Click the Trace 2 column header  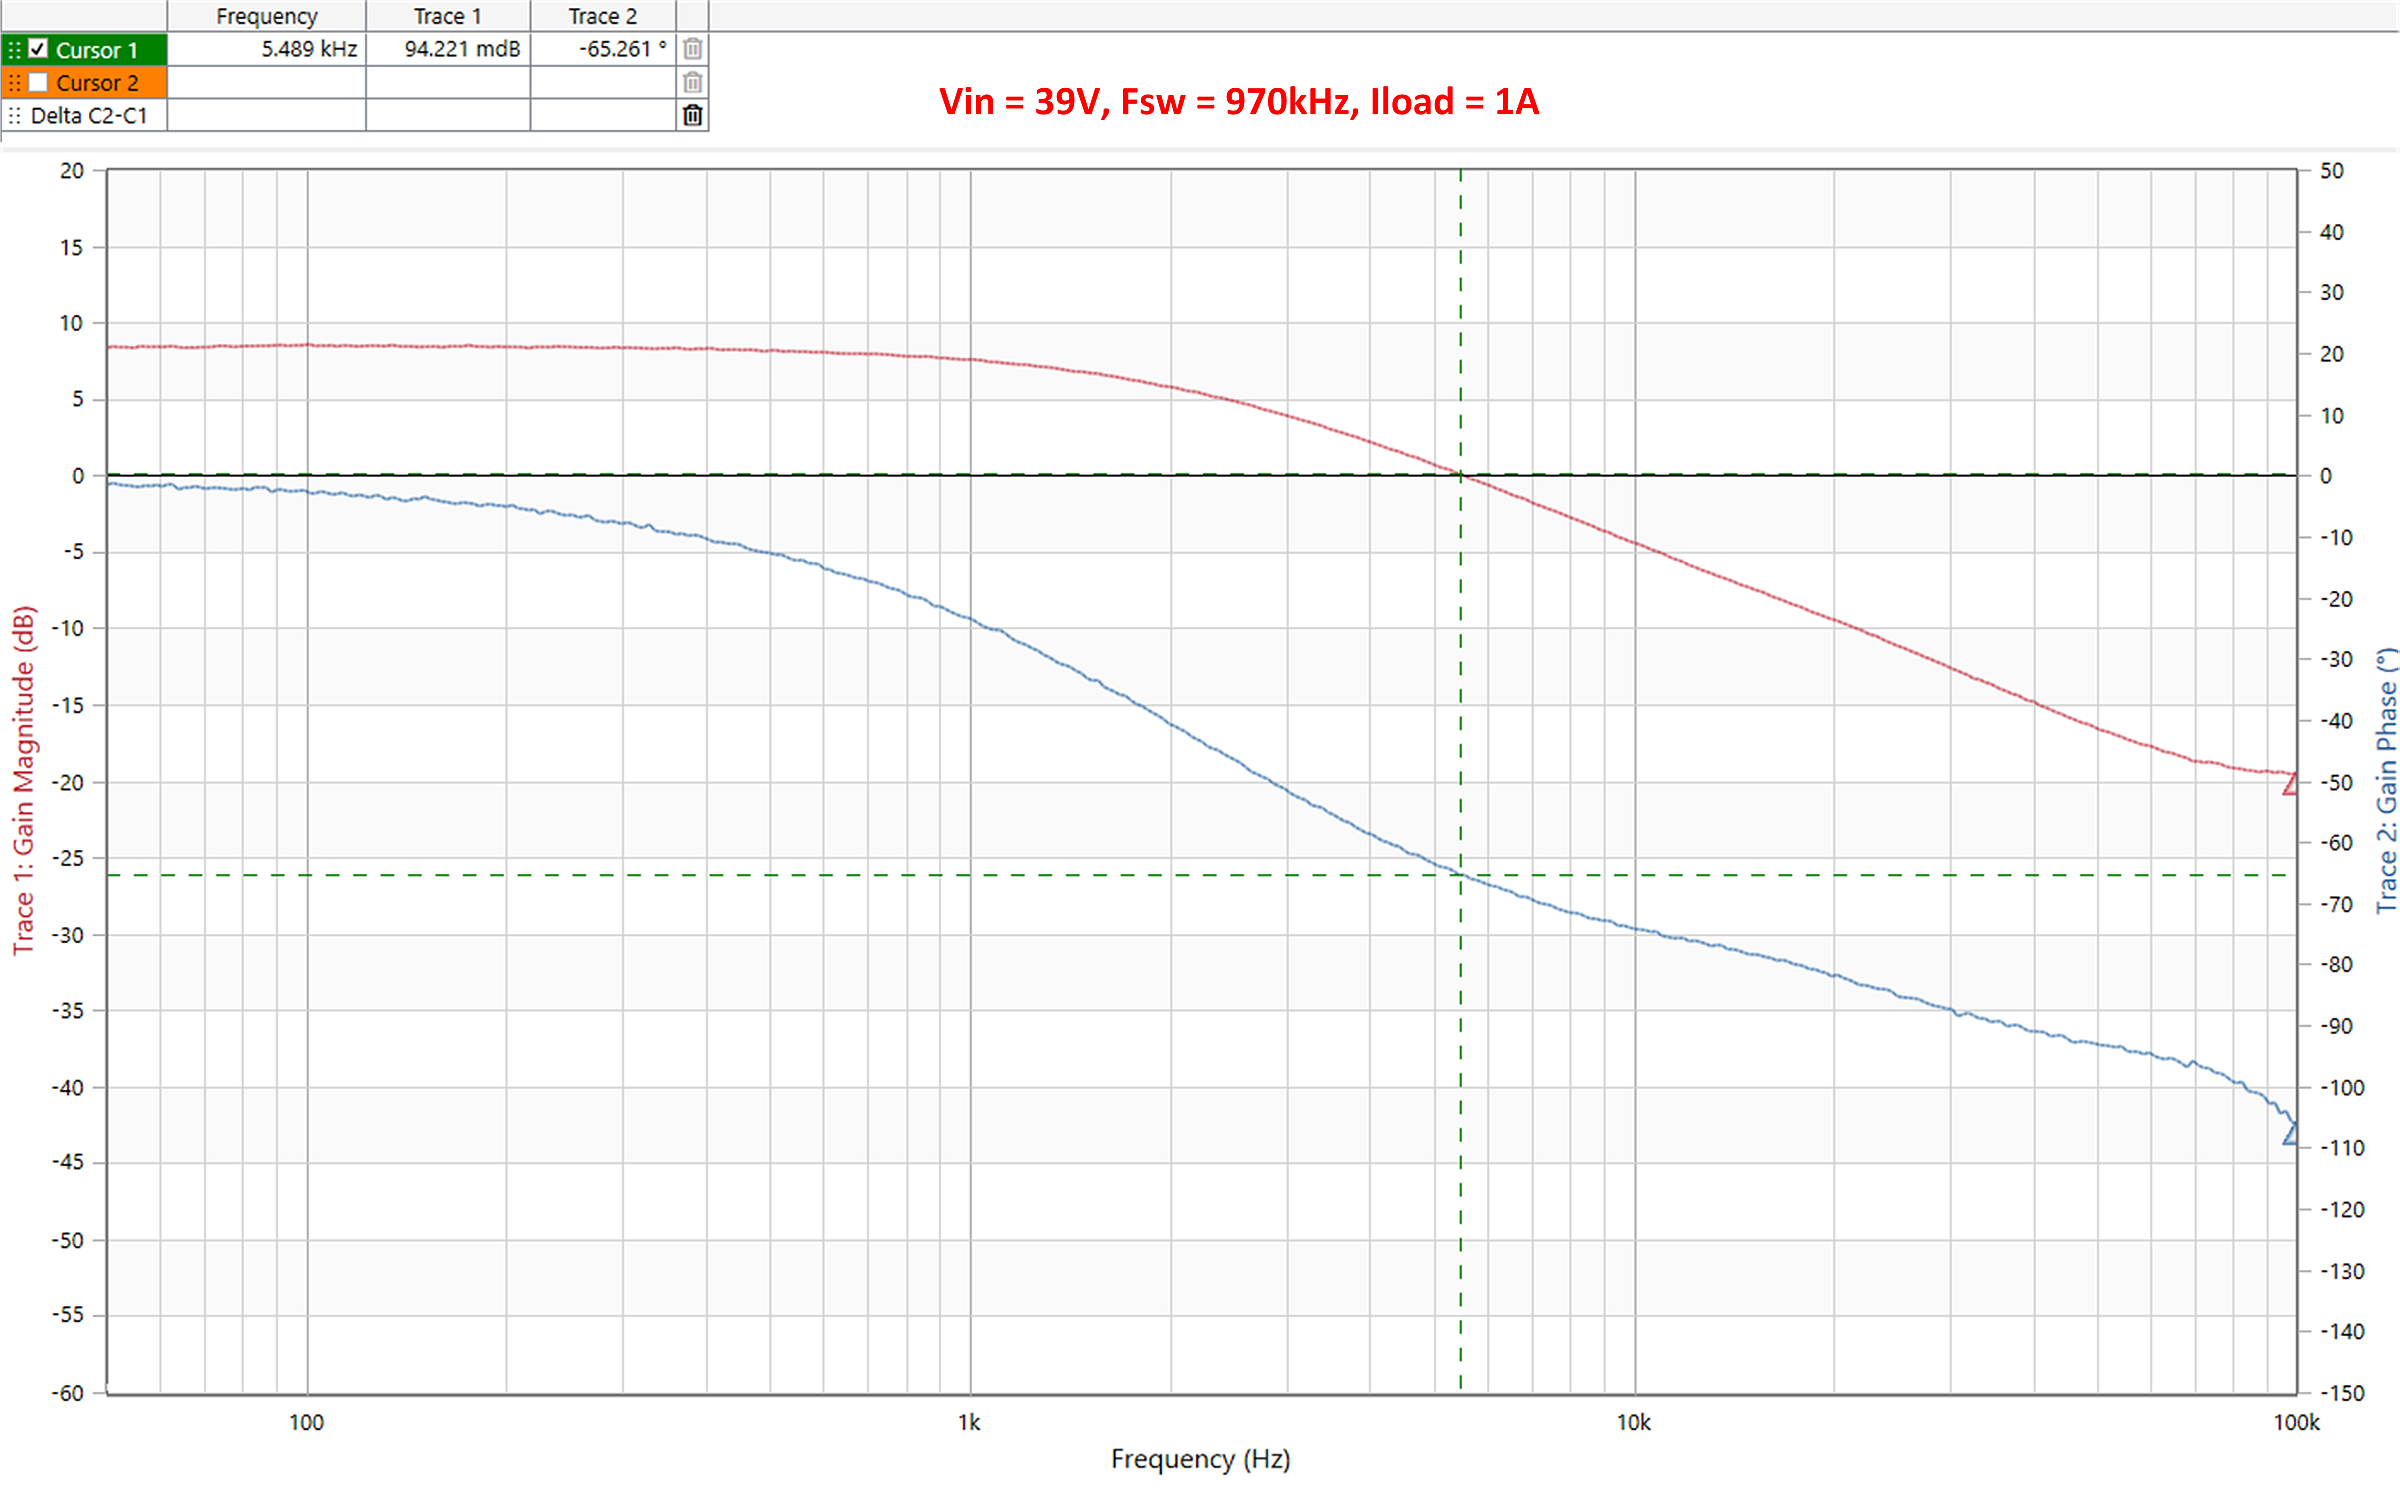pyautogui.click(x=603, y=16)
